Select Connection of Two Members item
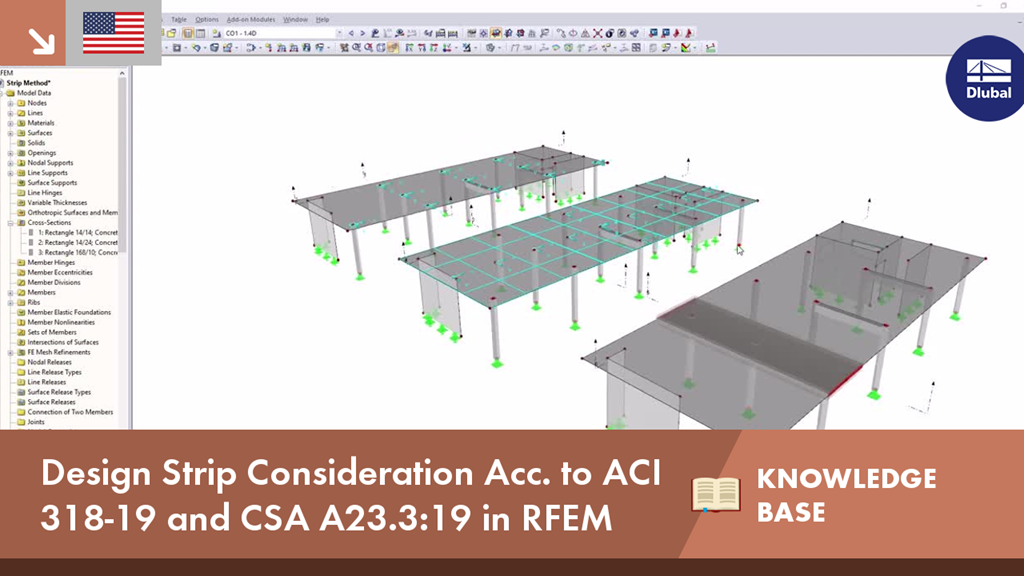The image size is (1024, 576). (x=71, y=412)
